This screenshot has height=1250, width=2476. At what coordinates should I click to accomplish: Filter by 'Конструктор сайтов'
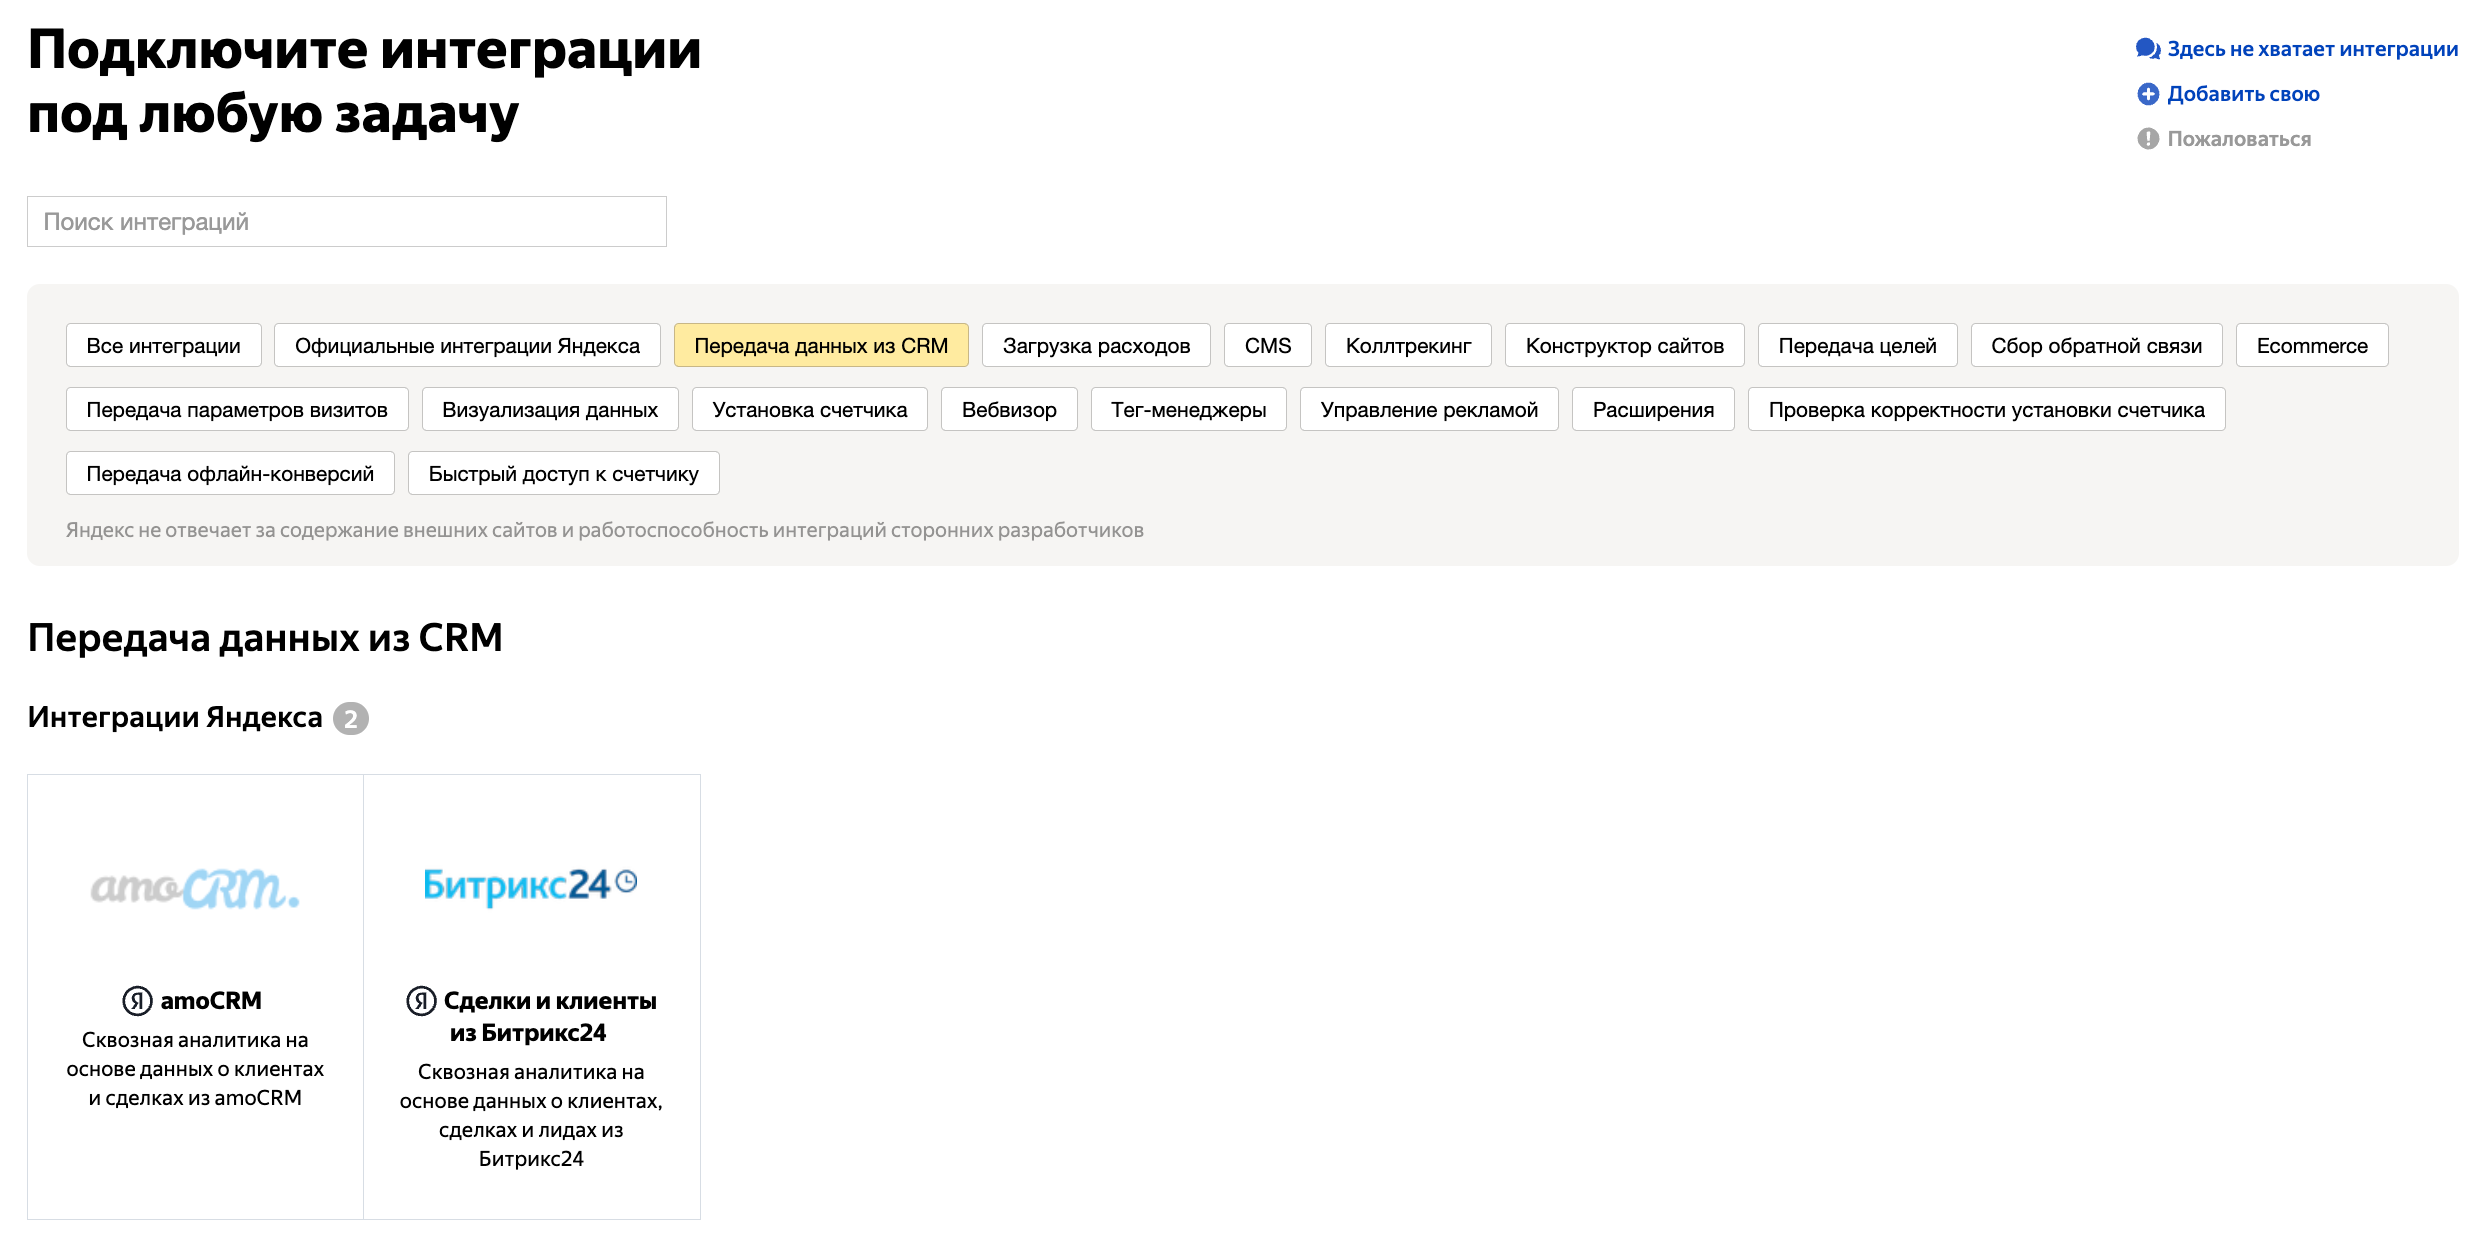tap(1625, 345)
